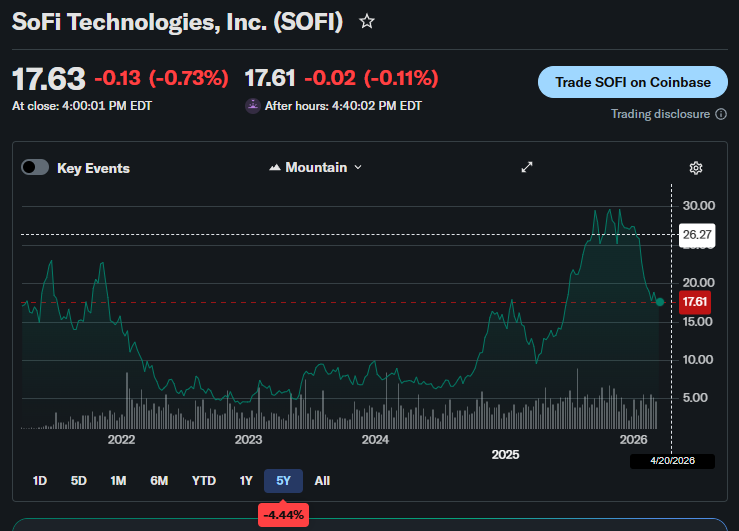Click the 17.61 price label on axis
This screenshot has width=739, height=531.
click(695, 302)
